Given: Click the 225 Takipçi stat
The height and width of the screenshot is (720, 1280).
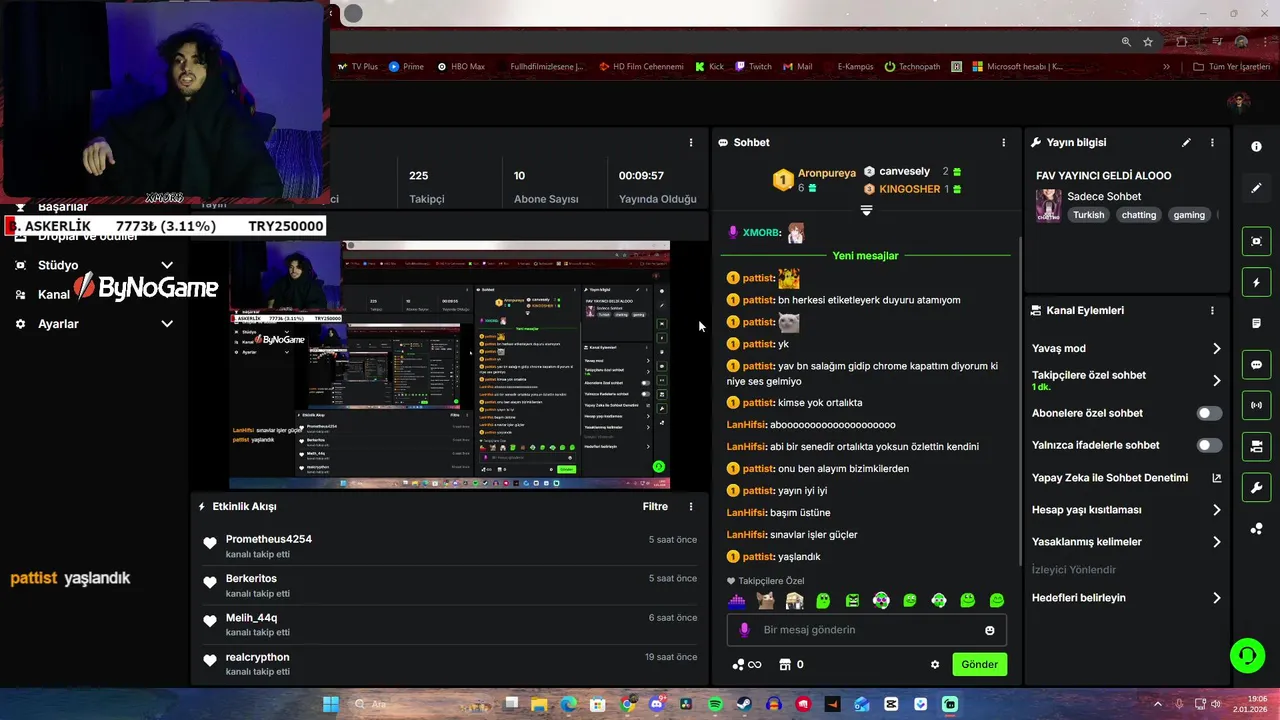Looking at the screenshot, I should (427, 186).
